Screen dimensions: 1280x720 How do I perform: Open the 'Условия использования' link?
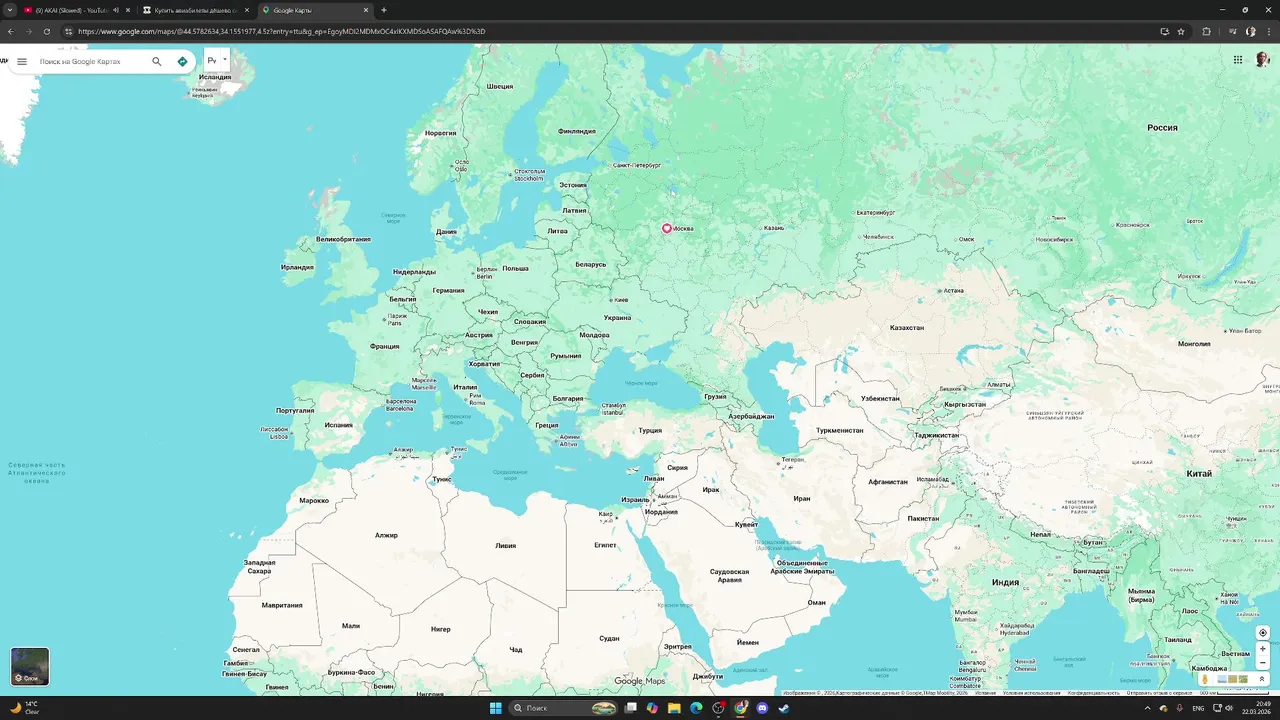coord(1031,692)
